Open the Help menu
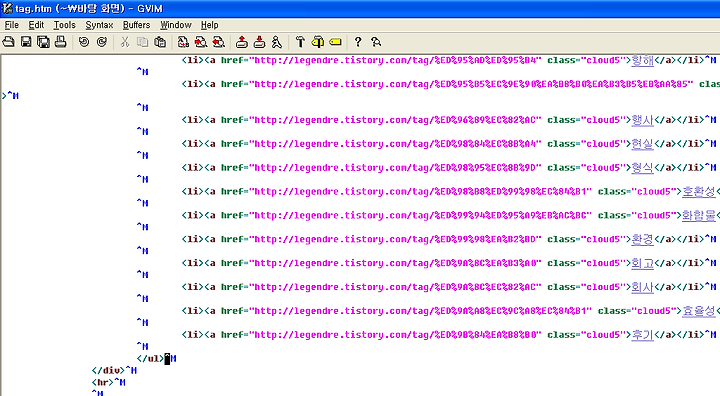720x396 pixels. [x=209, y=25]
